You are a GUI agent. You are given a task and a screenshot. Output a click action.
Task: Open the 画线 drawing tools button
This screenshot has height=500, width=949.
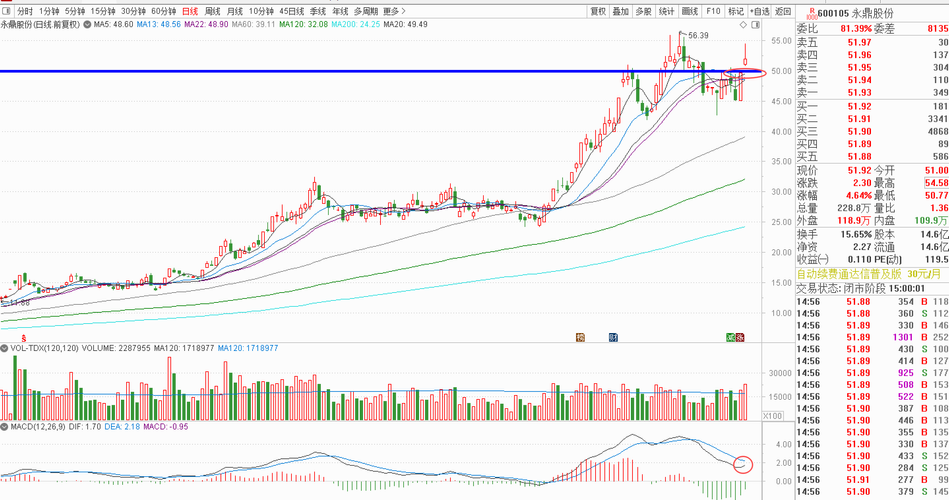tap(689, 12)
